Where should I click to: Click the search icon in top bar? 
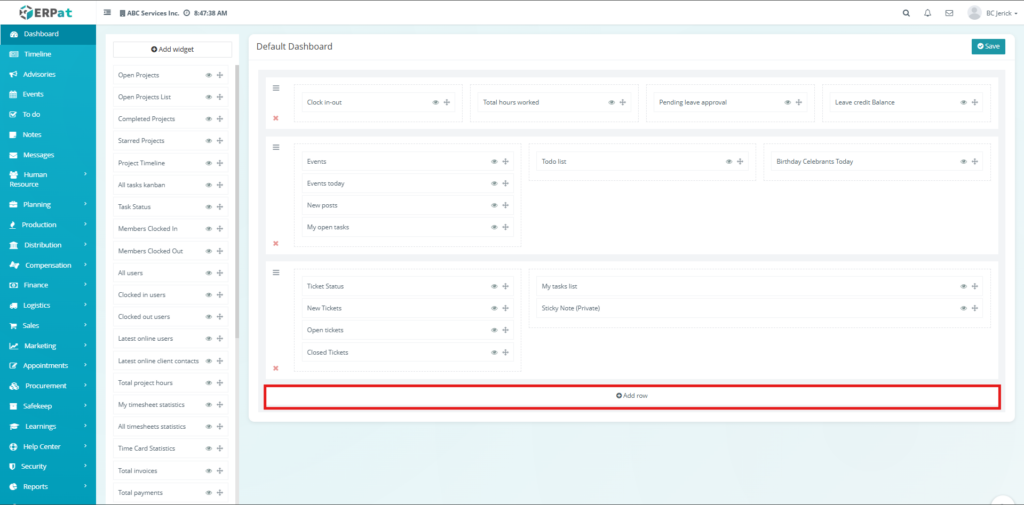point(906,13)
